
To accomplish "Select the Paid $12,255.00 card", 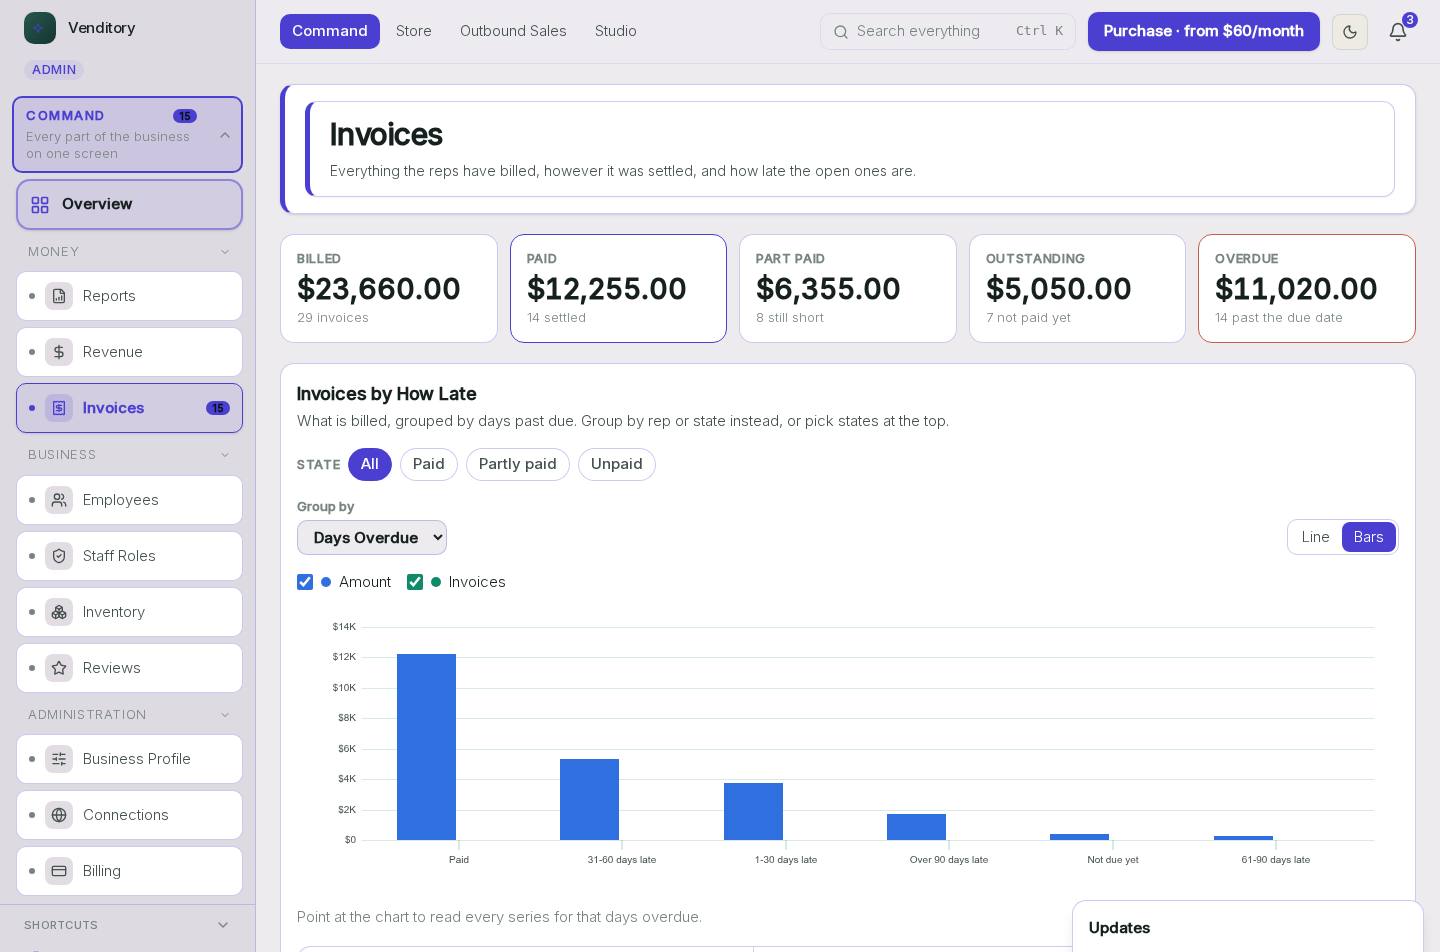I will pyautogui.click(x=618, y=289).
